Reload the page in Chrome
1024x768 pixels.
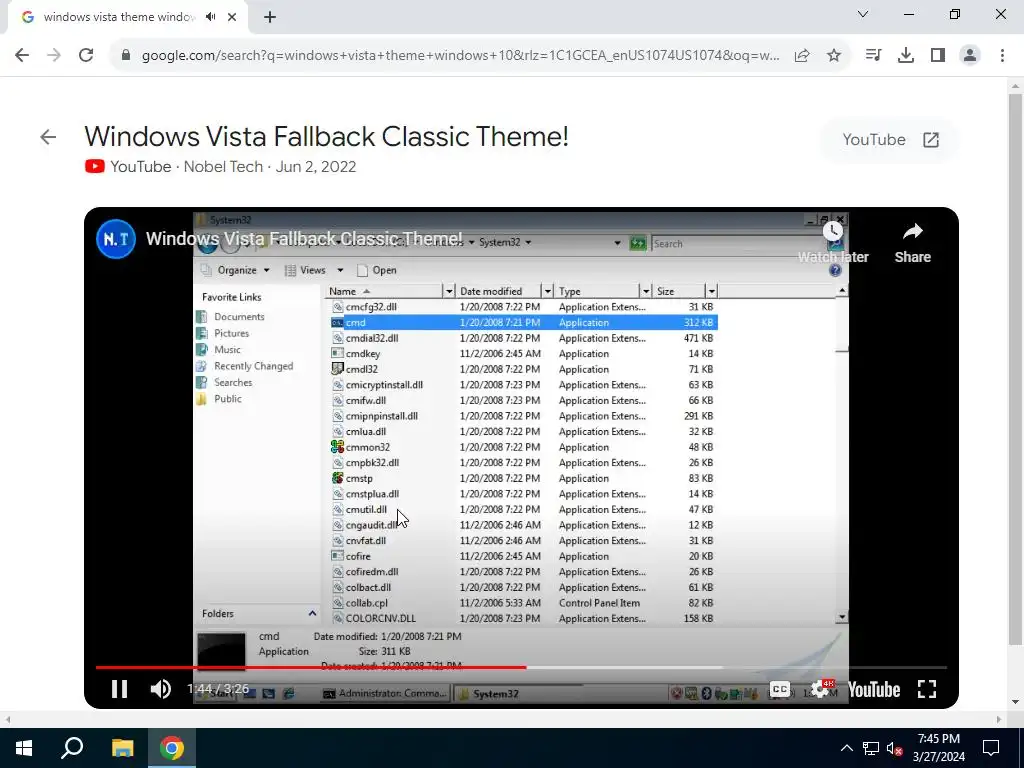coord(86,56)
